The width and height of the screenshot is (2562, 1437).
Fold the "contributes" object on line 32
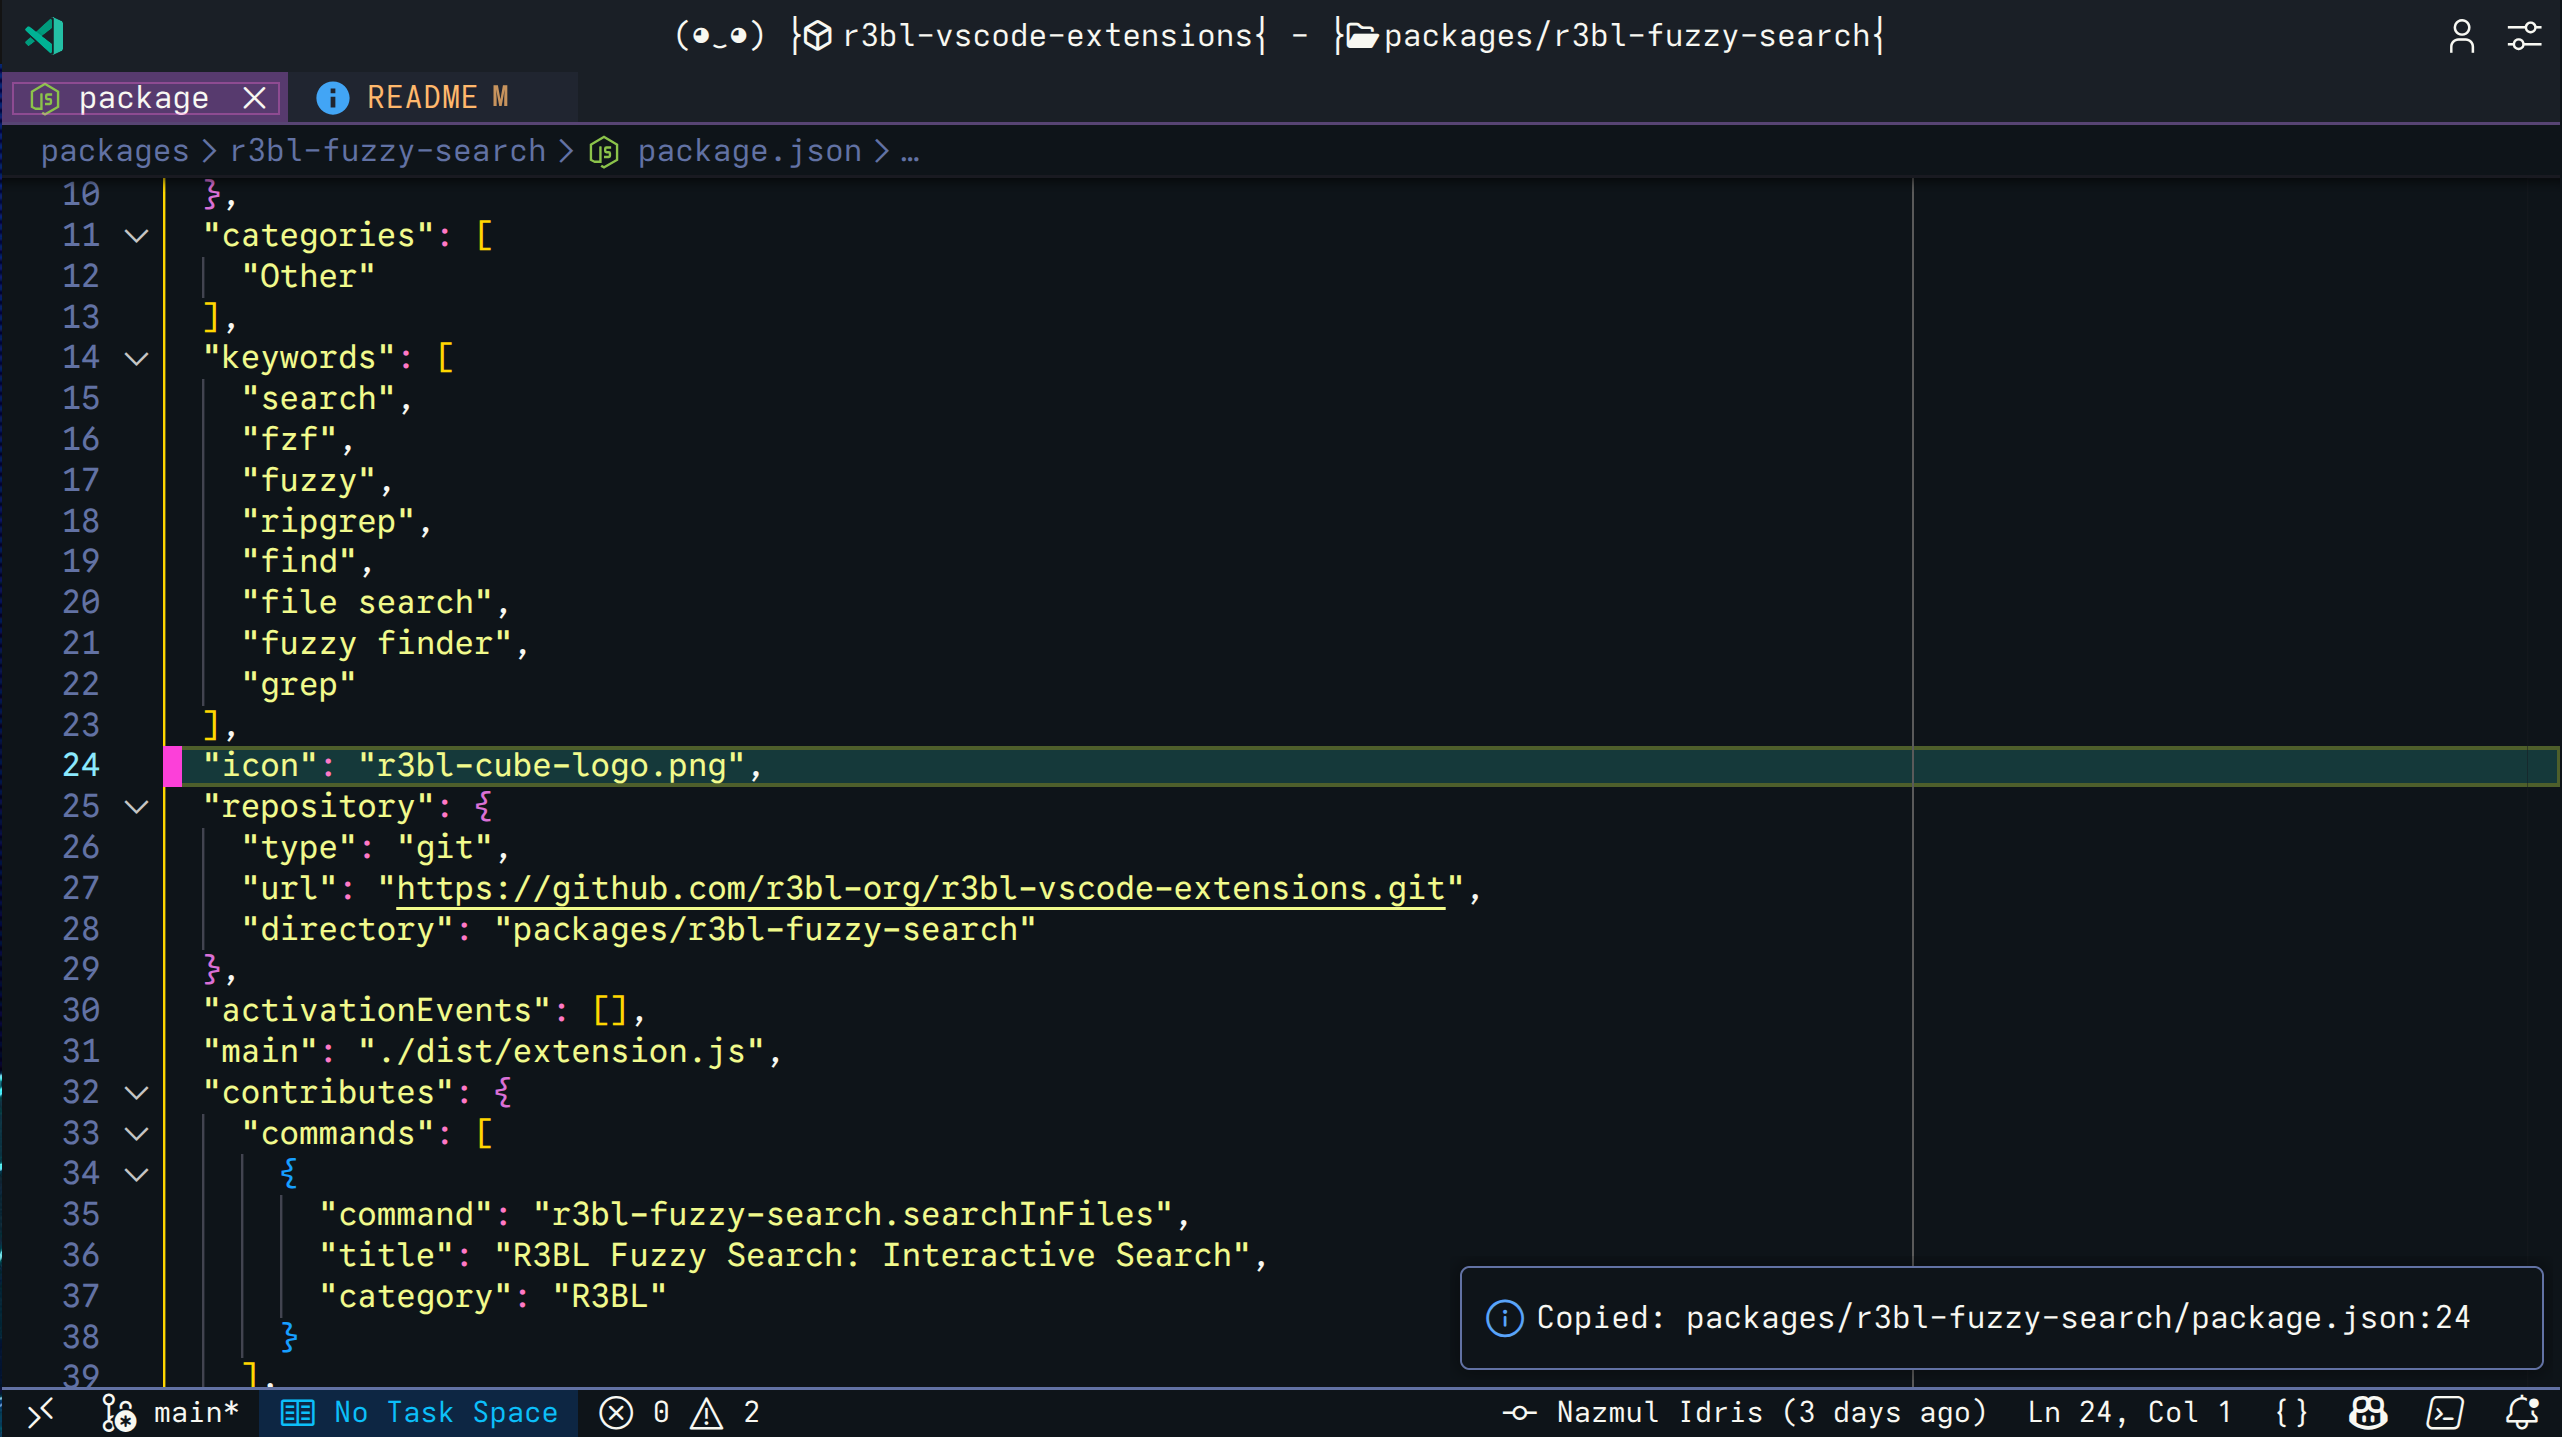pyautogui.click(x=137, y=1092)
